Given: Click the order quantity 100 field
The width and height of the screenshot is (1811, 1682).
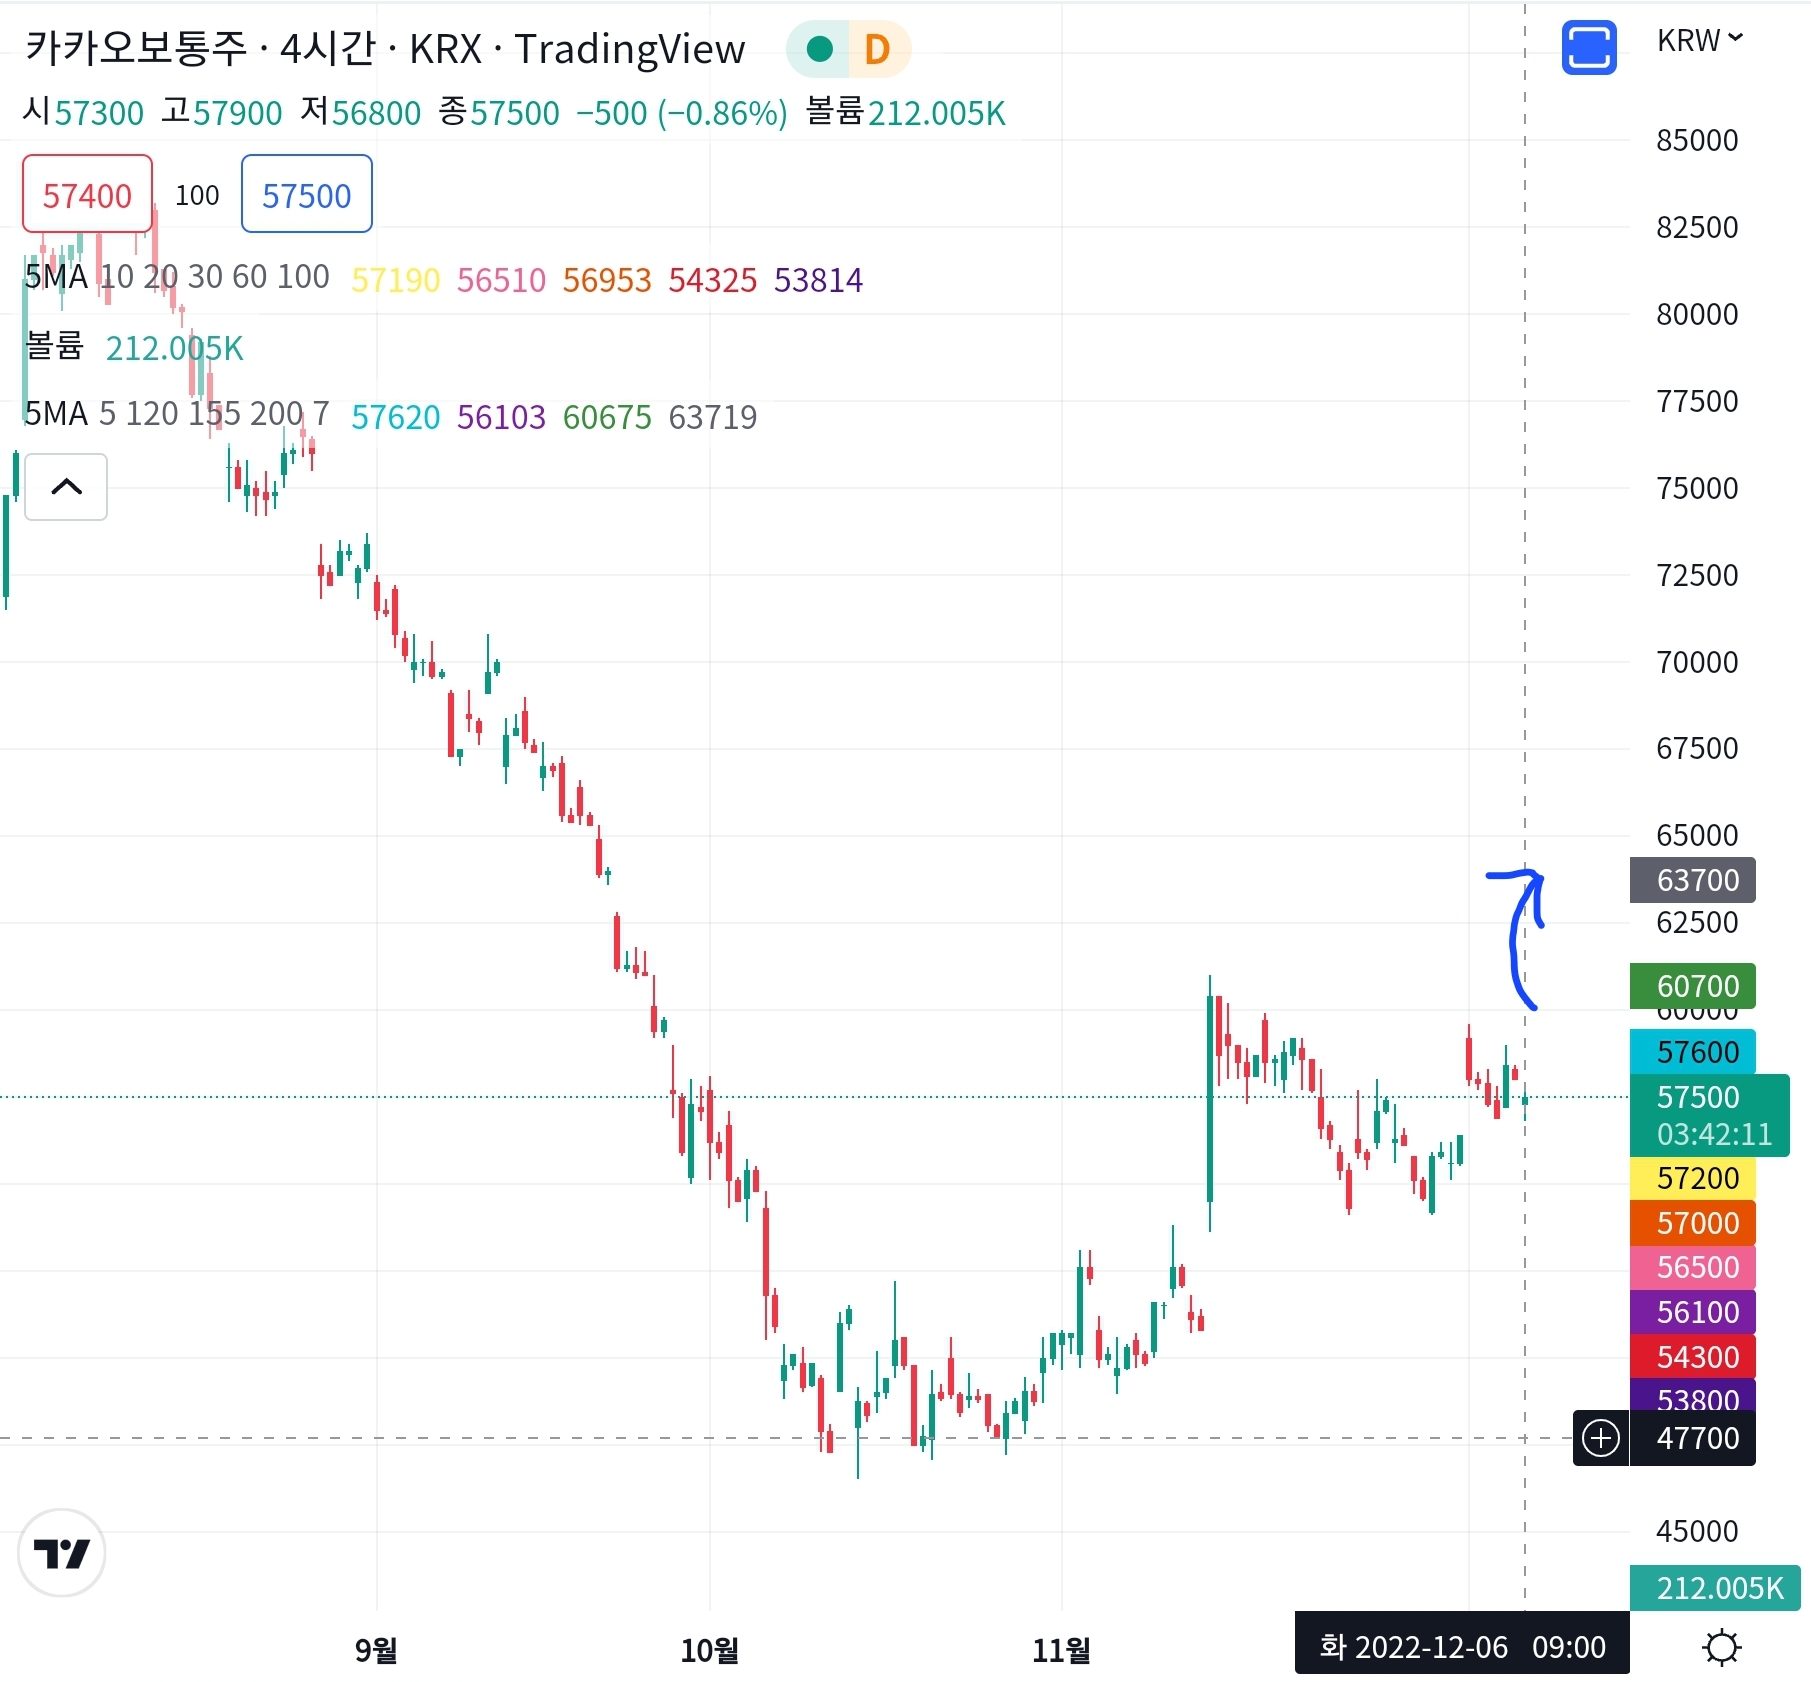Looking at the screenshot, I should point(197,195).
